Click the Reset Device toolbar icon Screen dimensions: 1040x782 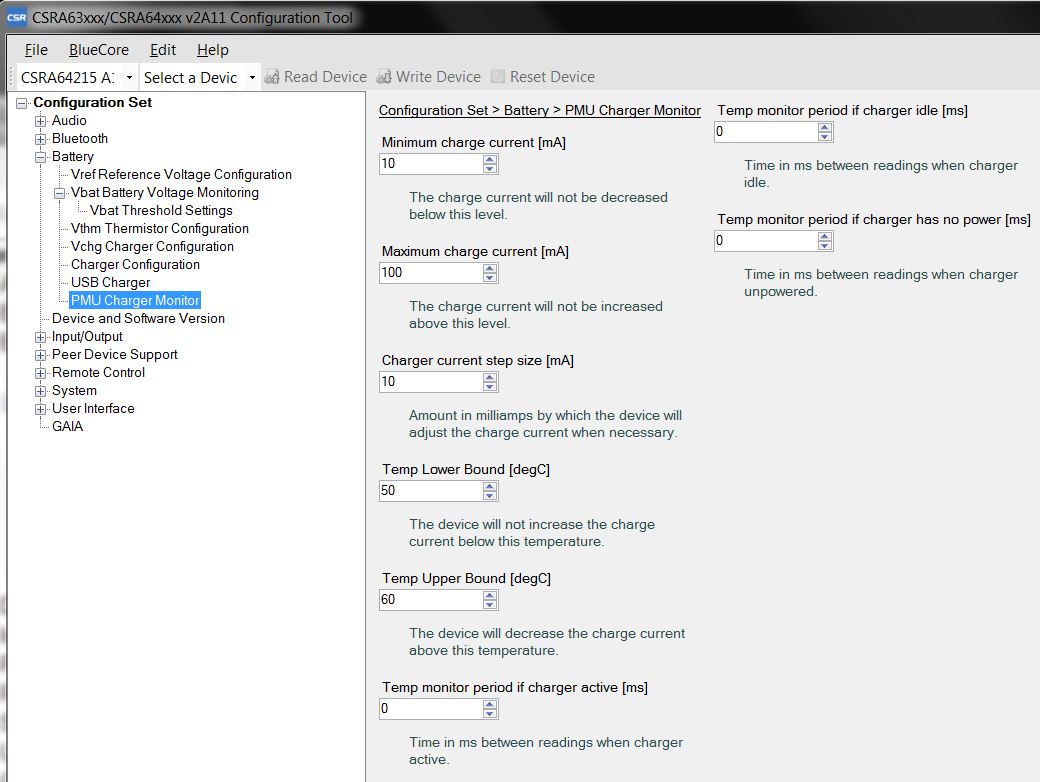[x=498, y=77]
